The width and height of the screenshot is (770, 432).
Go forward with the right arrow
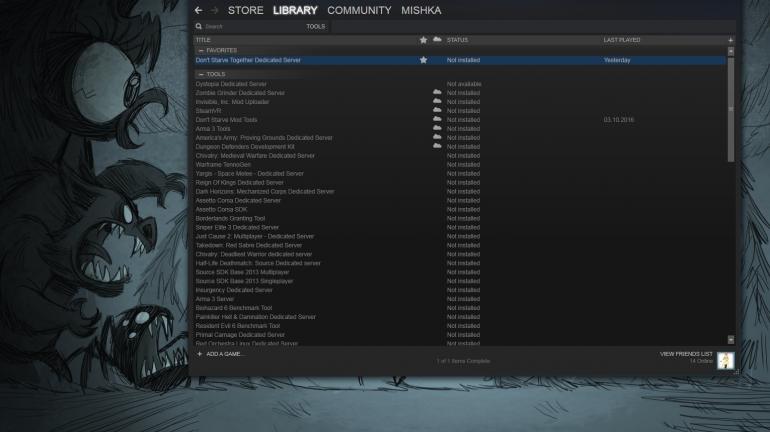pyautogui.click(x=214, y=10)
